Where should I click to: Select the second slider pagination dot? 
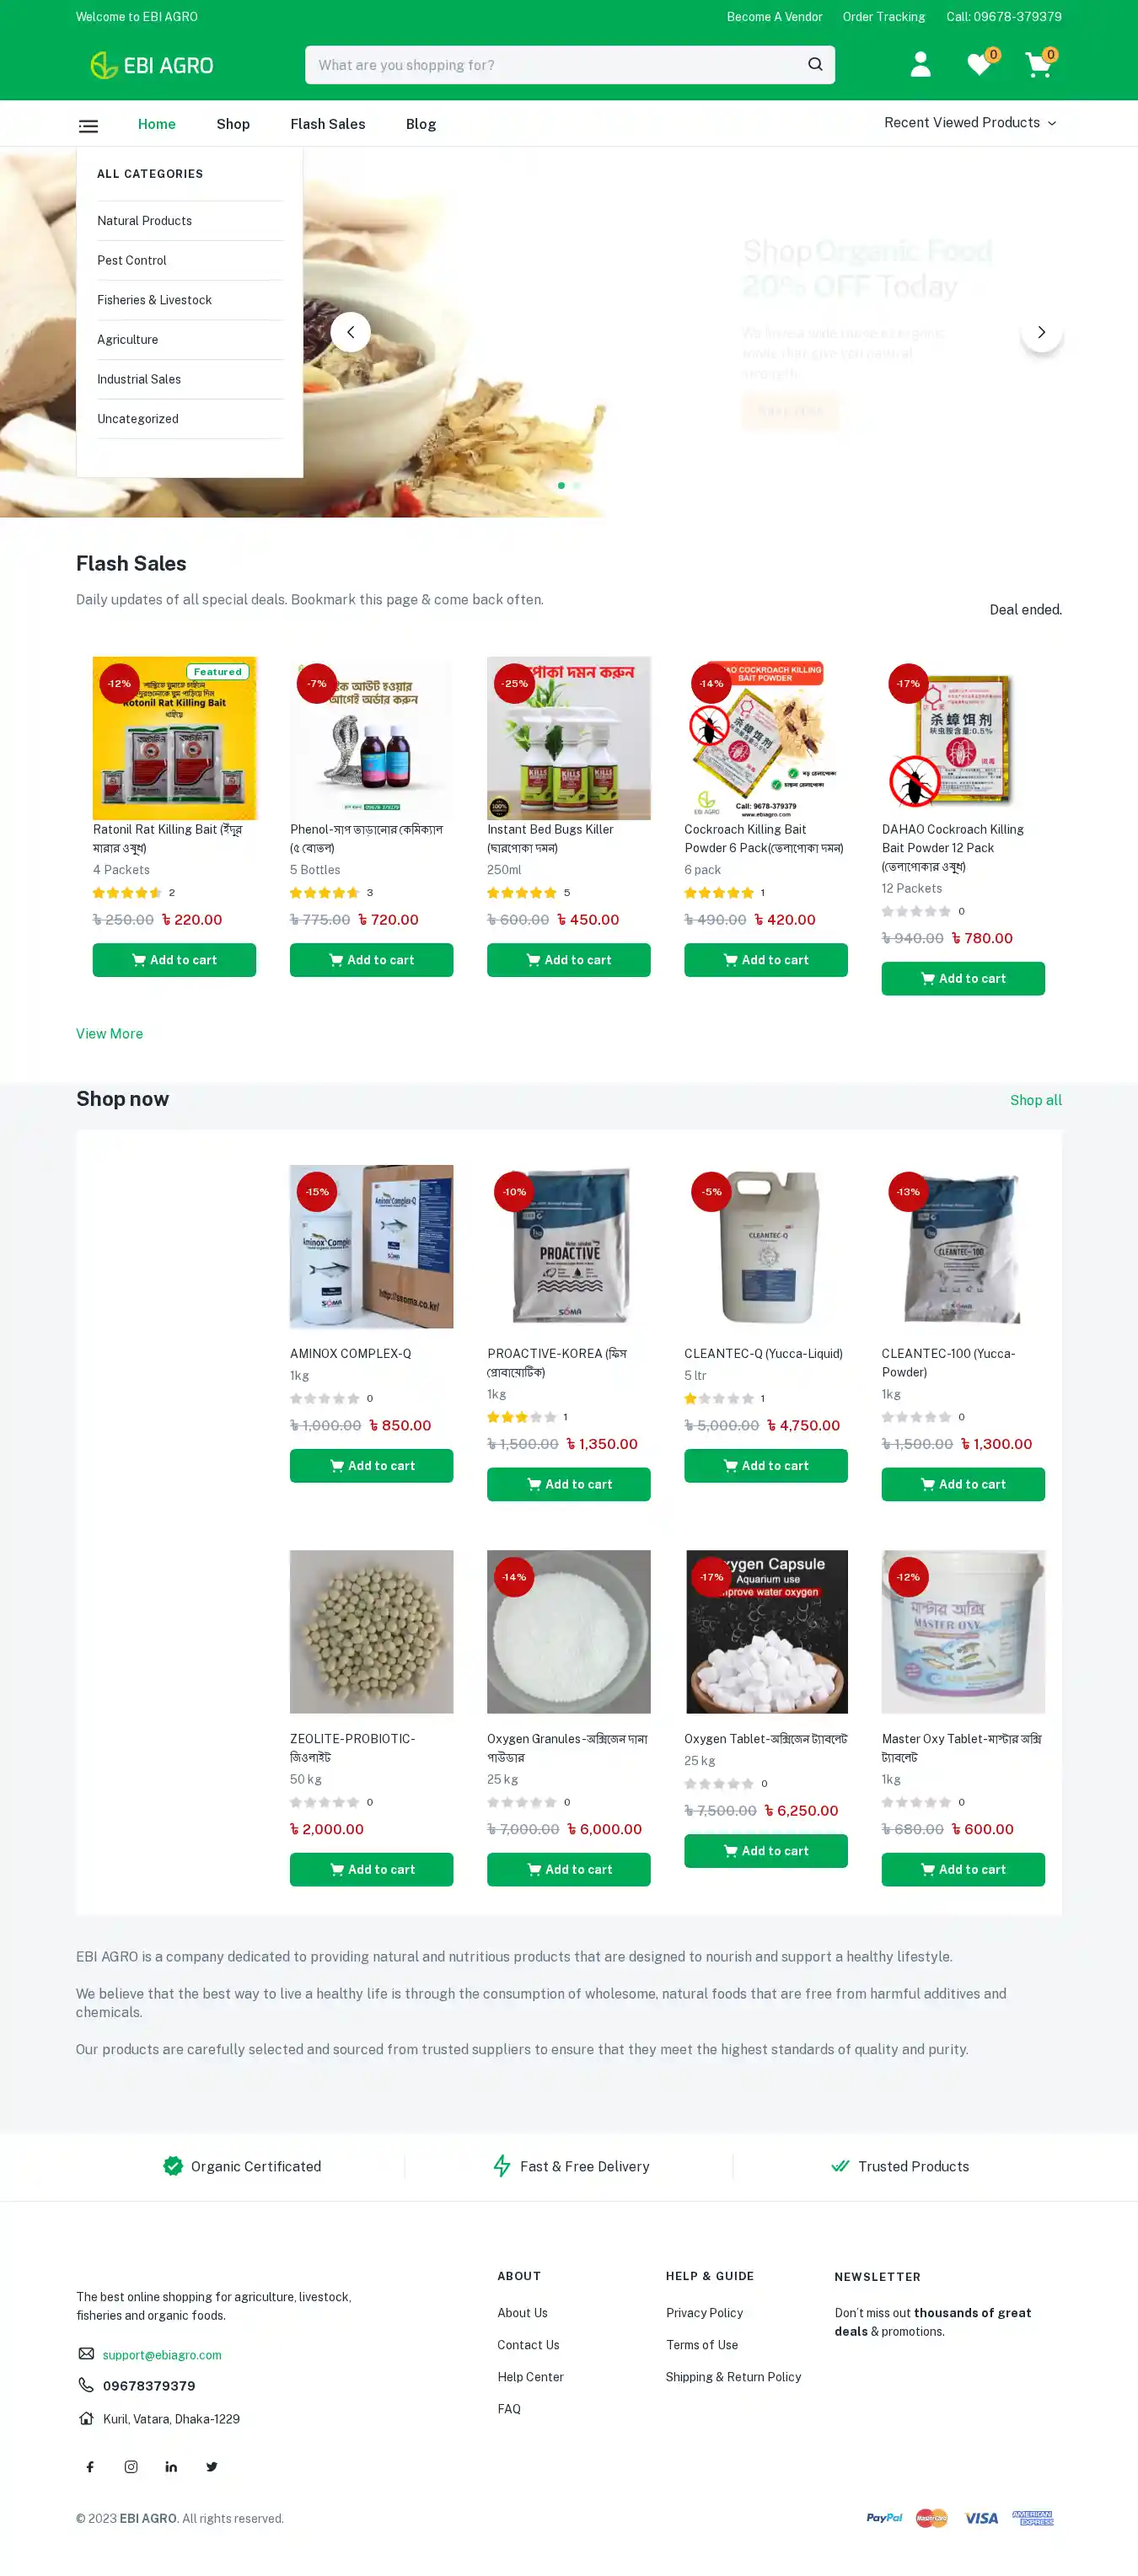coord(576,485)
